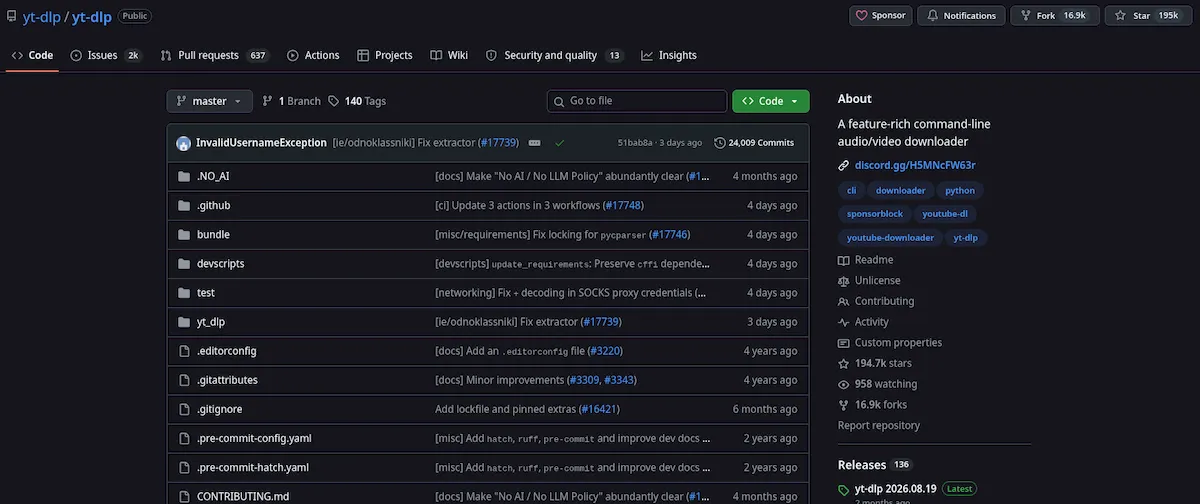
Task: Click the discord.gg link chain icon
Action: 844,165
